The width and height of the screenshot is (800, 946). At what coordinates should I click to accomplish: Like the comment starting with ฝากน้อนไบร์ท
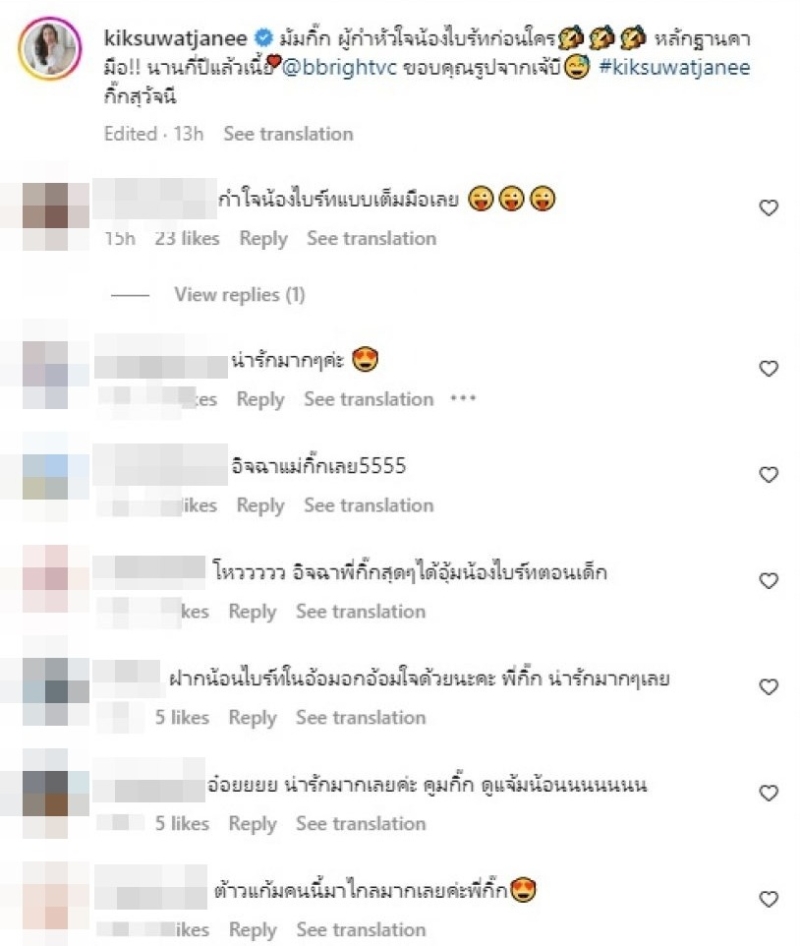[768, 687]
